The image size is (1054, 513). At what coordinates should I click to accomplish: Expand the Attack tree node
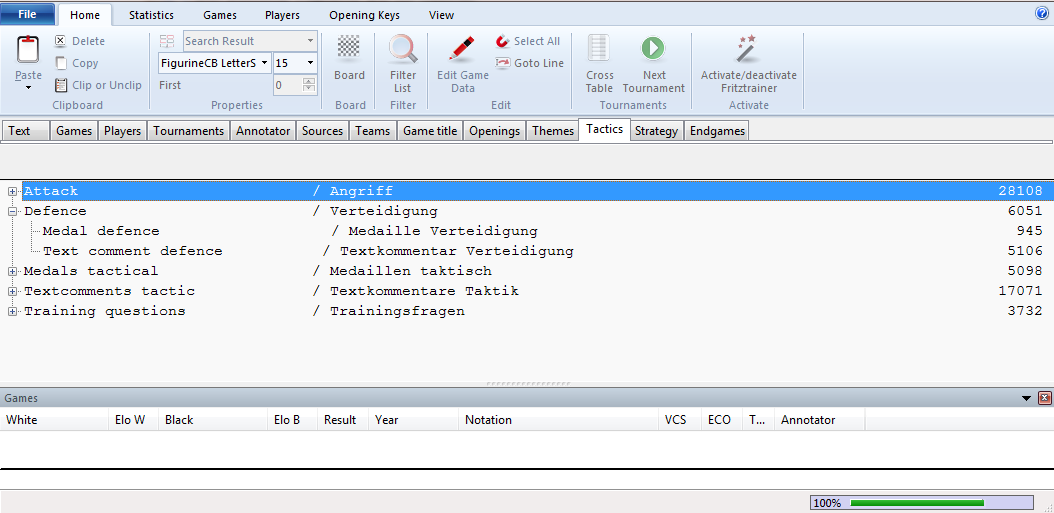pyautogui.click(x=13, y=191)
